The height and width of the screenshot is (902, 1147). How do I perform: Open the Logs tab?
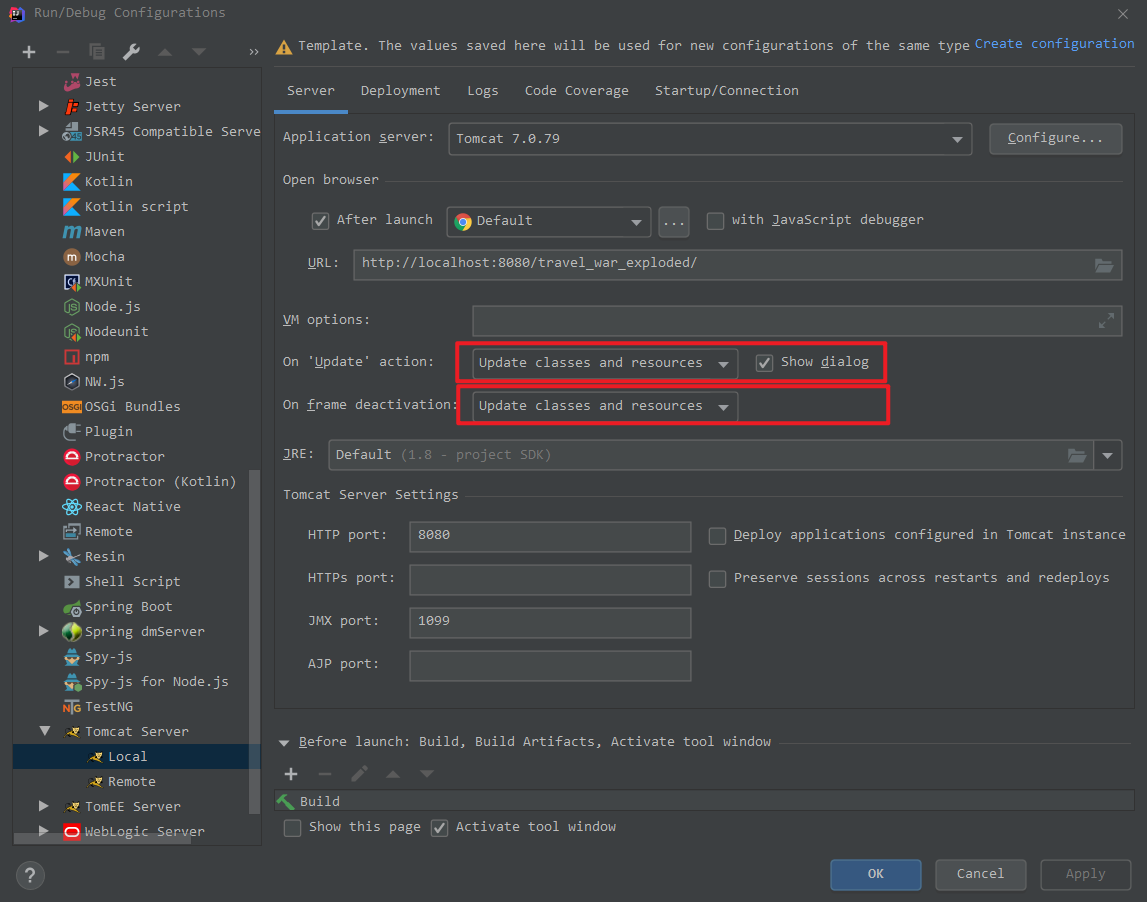click(x=483, y=91)
